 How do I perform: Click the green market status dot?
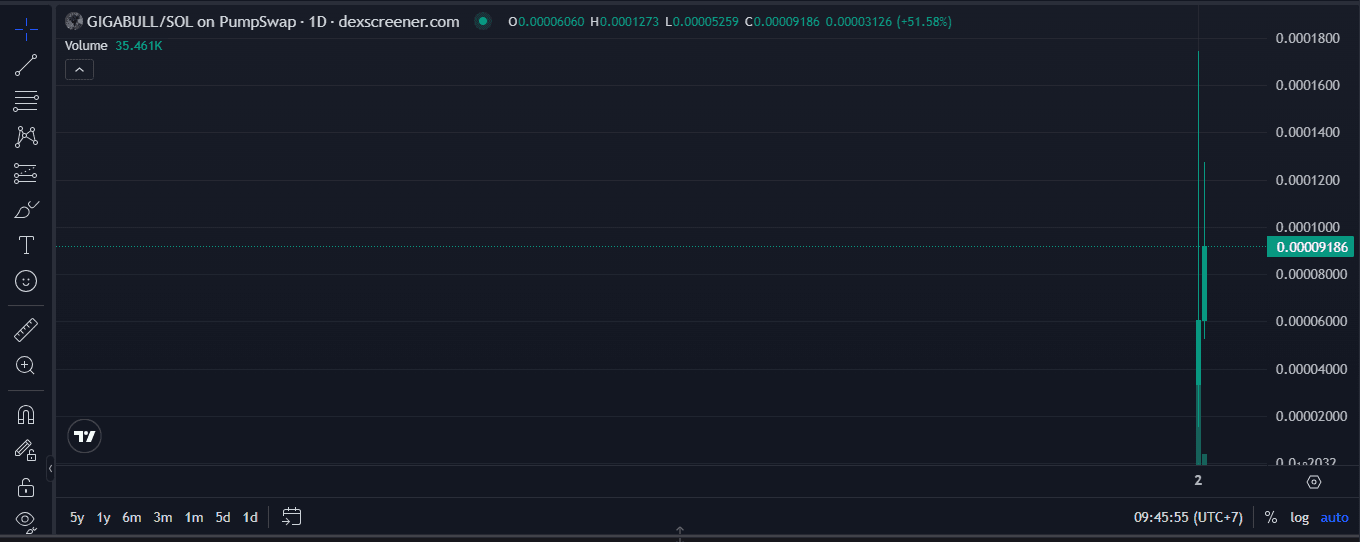coord(483,21)
